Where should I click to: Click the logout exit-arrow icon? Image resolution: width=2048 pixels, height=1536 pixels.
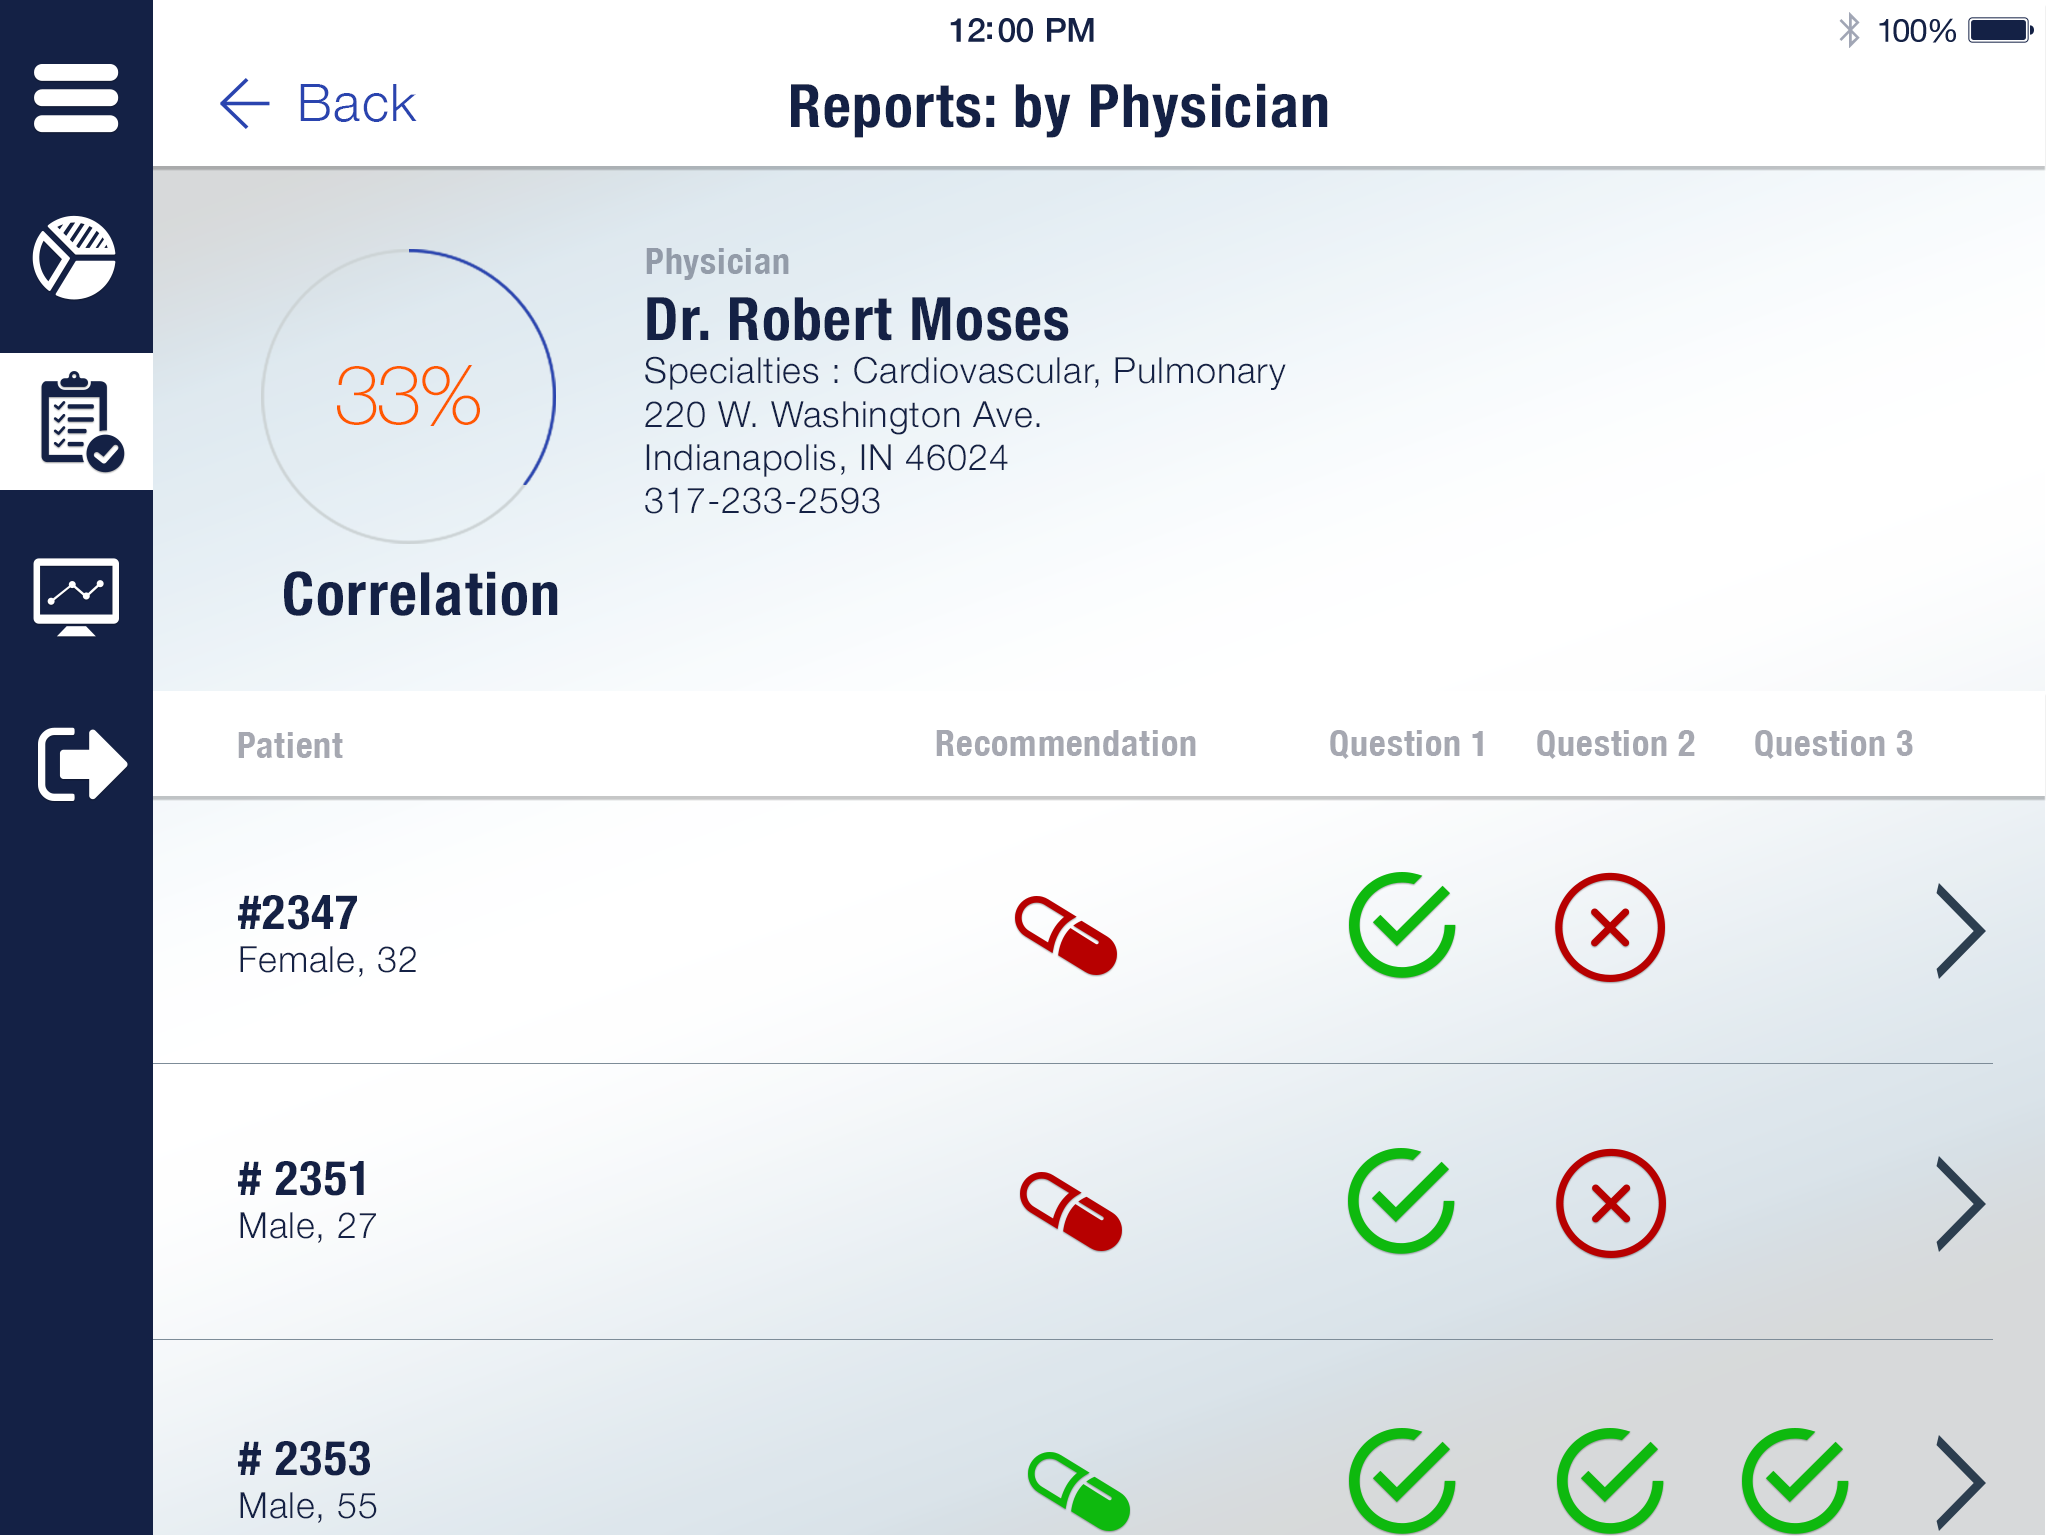point(80,764)
